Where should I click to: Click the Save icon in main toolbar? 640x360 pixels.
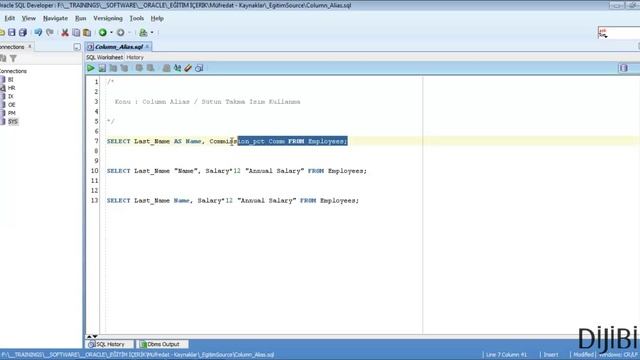(11, 32)
